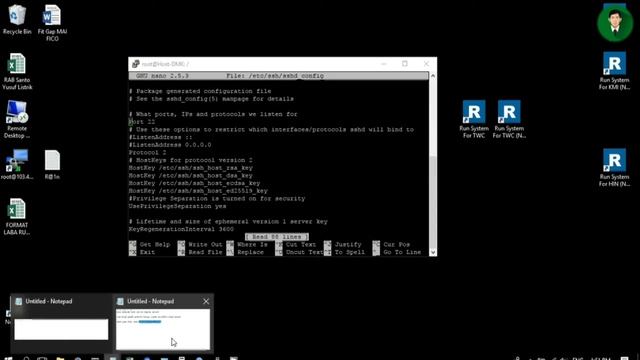Minimize the PuTTY terminal window
The width and height of the screenshot is (640, 360).
click(383, 64)
